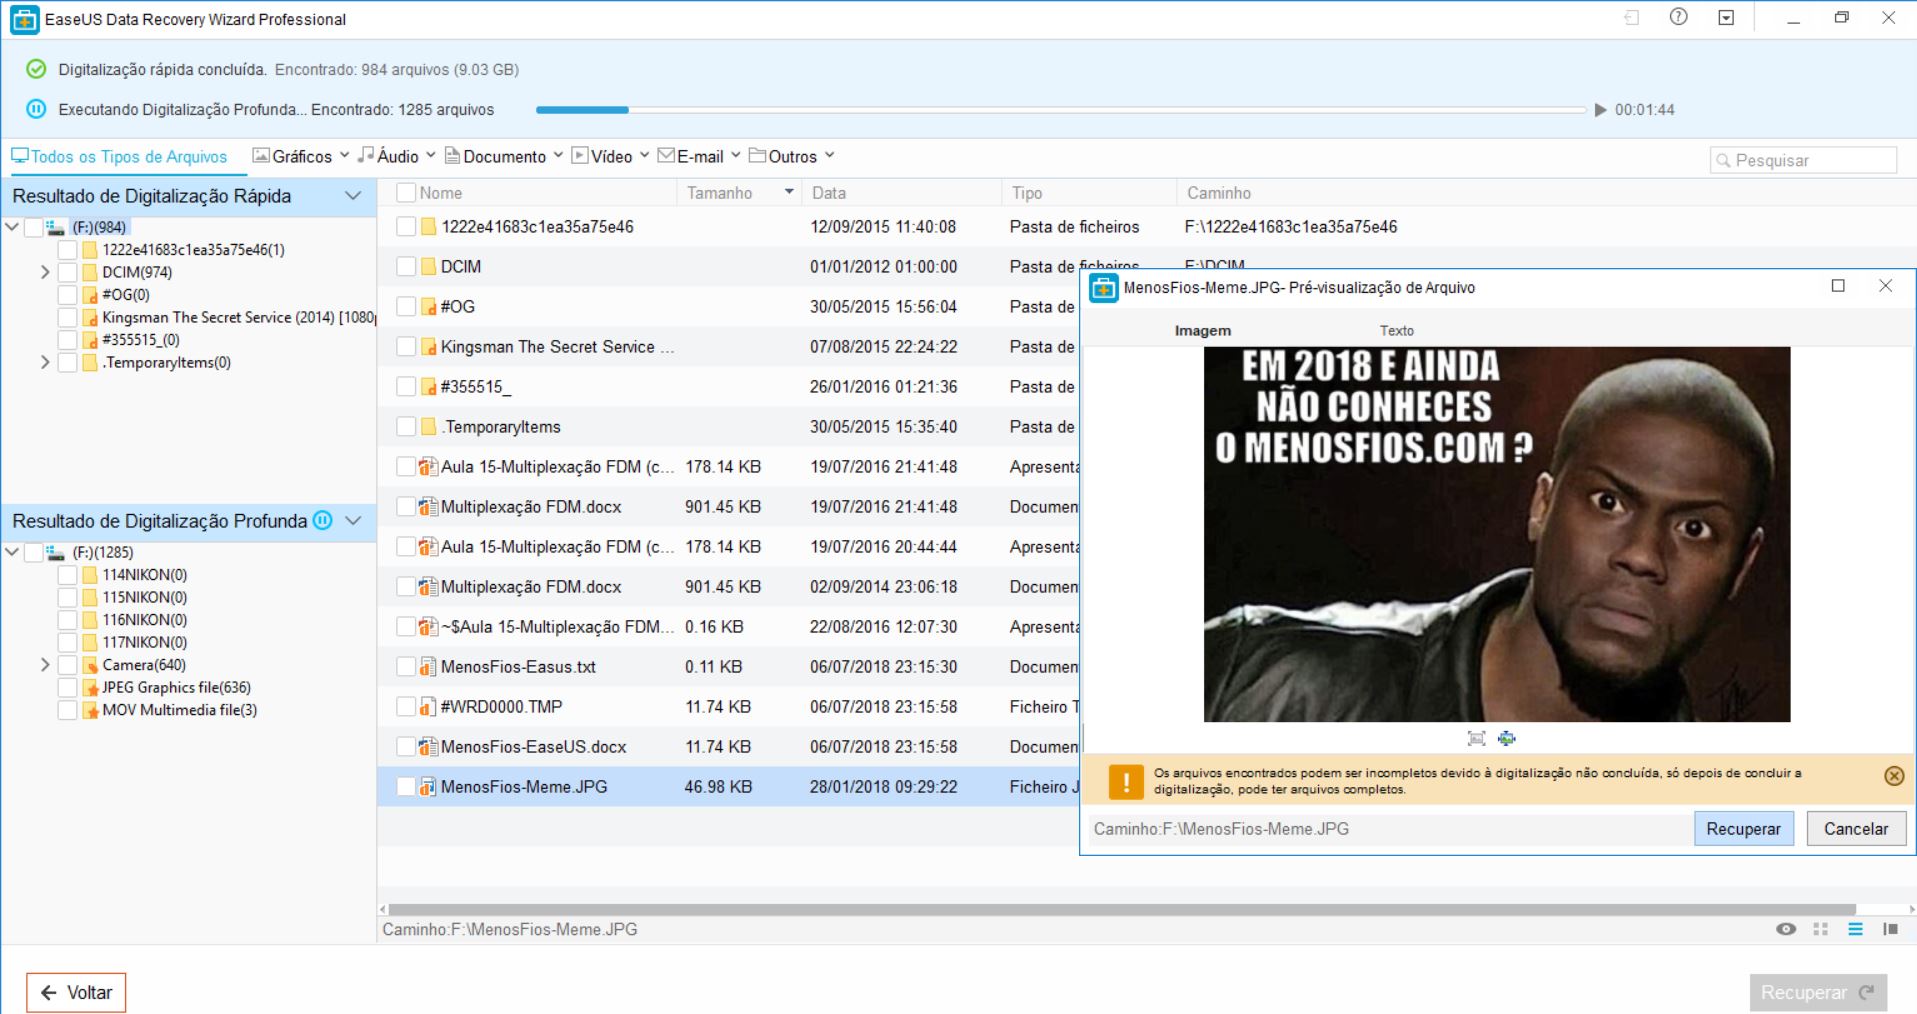Click the search magnifier icon in Pesquisar box
Viewport: 1917px width, 1014px height.
pyautogui.click(x=1723, y=160)
